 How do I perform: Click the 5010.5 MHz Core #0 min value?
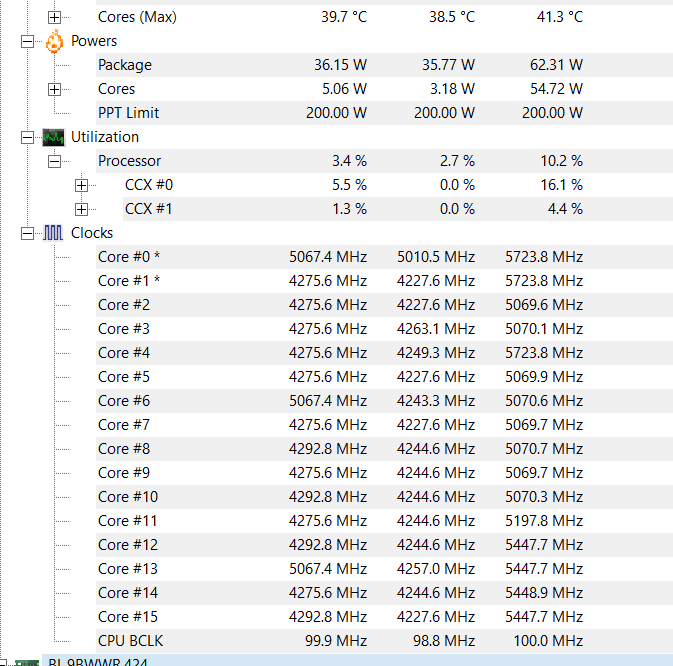pos(436,257)
